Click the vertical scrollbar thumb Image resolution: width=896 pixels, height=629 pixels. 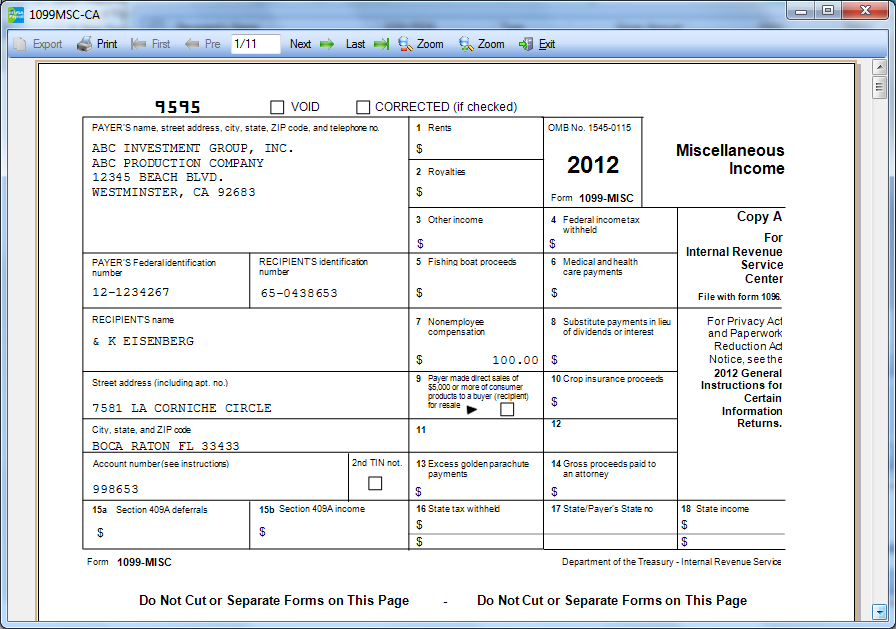[880, 89]
